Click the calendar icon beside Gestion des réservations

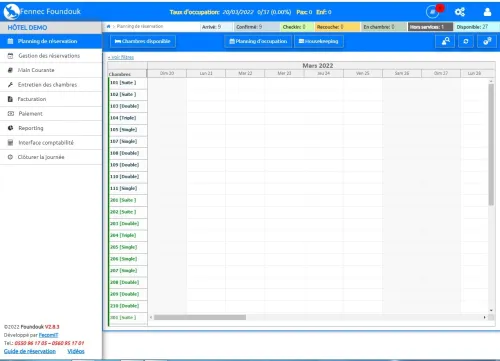(10, 56)
